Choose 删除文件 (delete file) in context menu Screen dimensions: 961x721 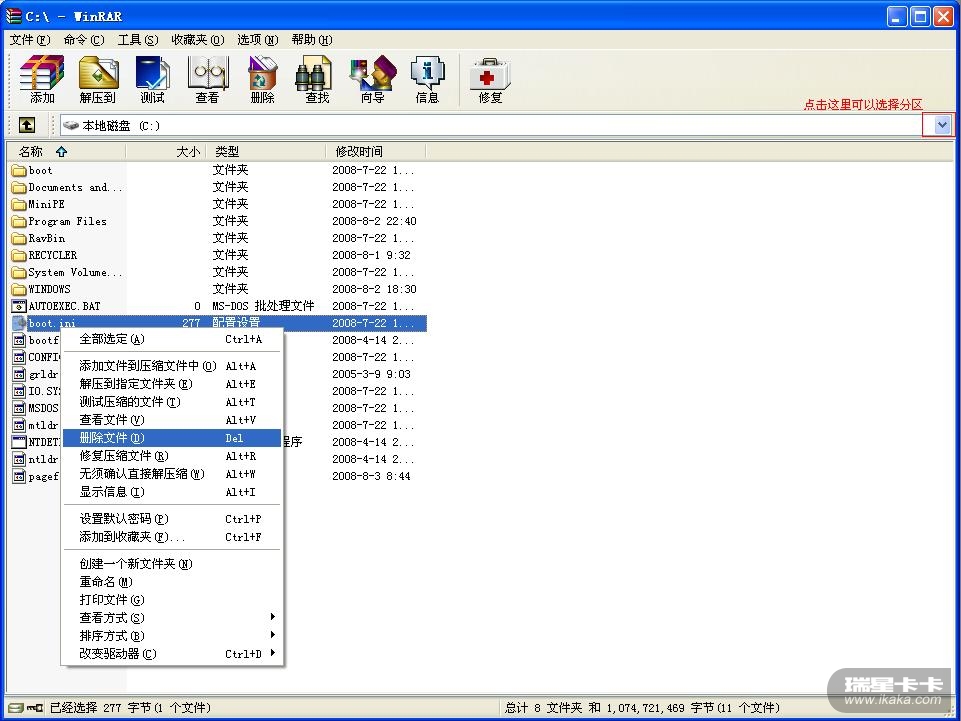click(172, 438)
